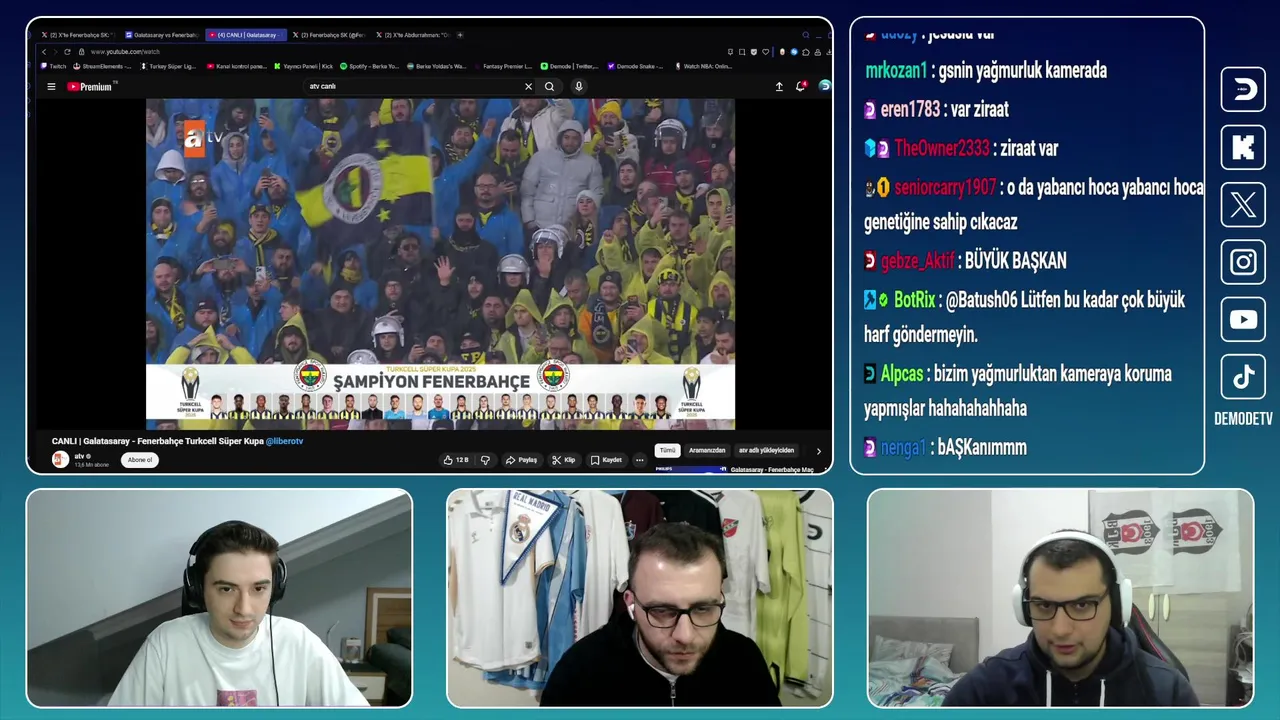Select the atv adlı yükleyiciden chip
1280x720 pixels.
(x=766, y=450)
